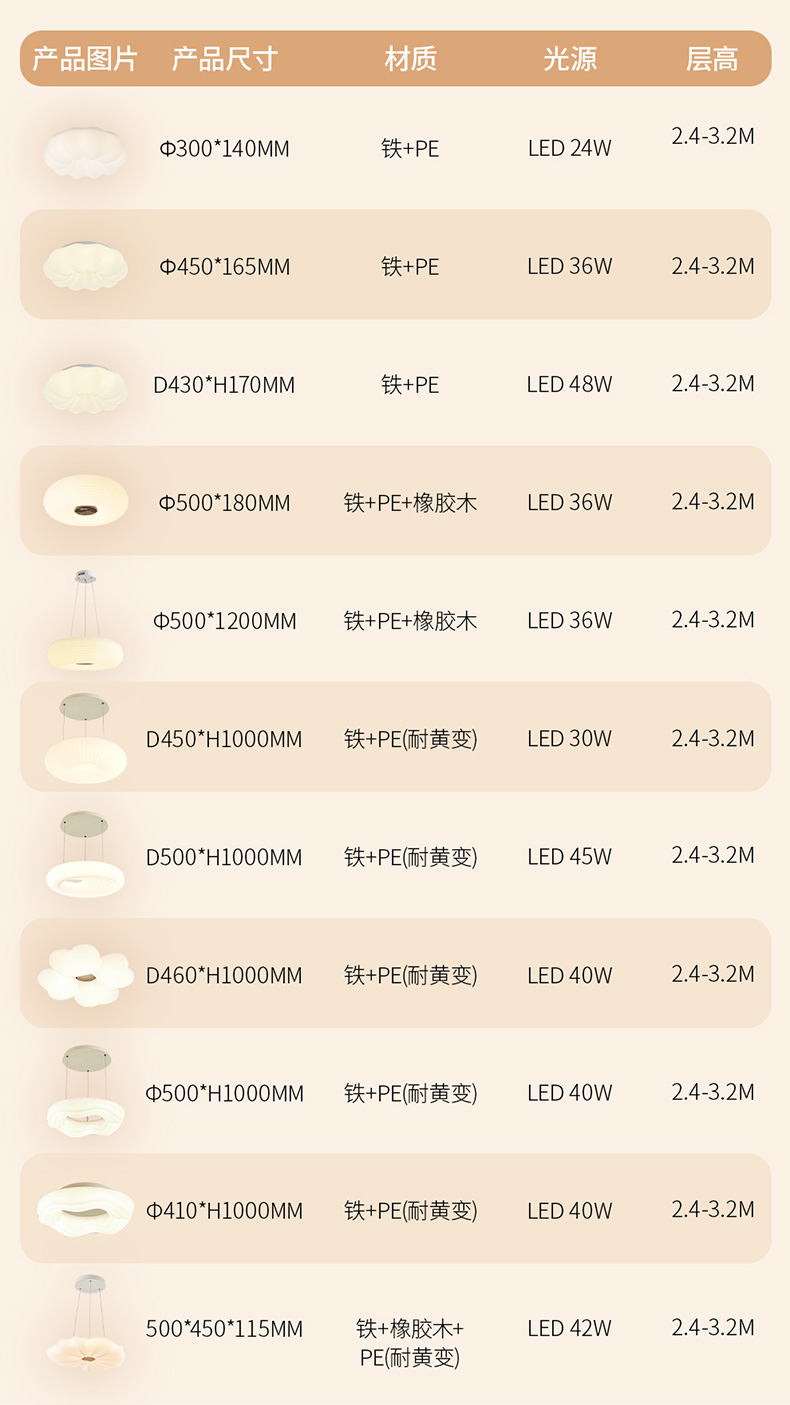Screen dimensions: 790x1405
Task: Select the 产品尺寸 header label
Action: pos(224,59)
